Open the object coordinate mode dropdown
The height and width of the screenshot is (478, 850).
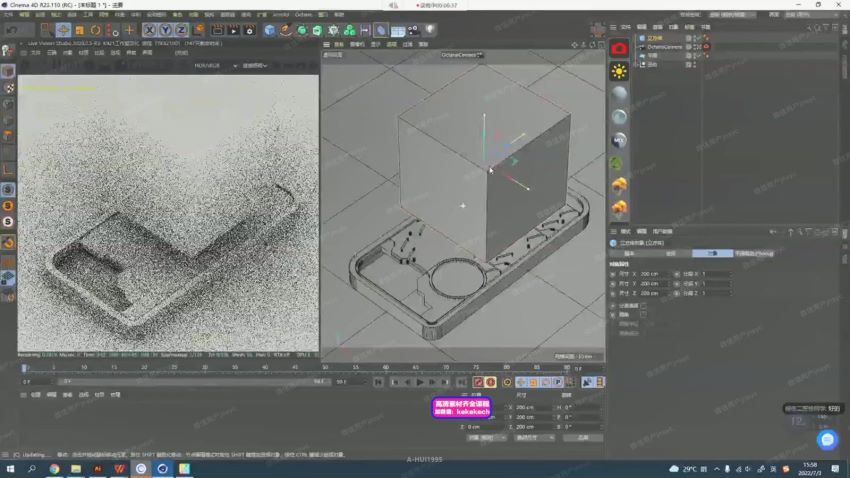(486, 437)
